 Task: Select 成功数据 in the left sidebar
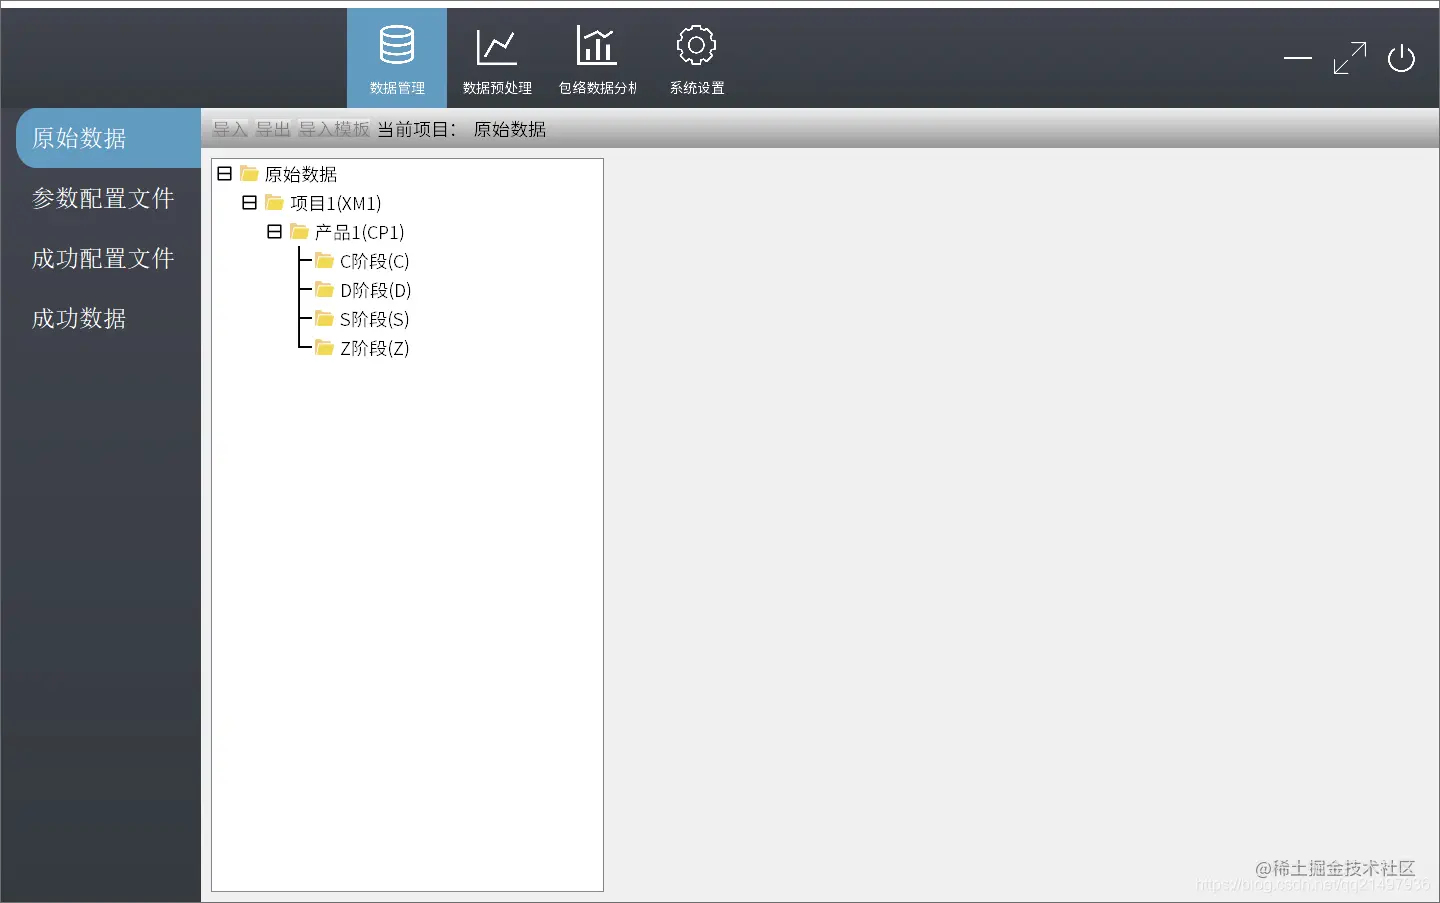[79, 318]
